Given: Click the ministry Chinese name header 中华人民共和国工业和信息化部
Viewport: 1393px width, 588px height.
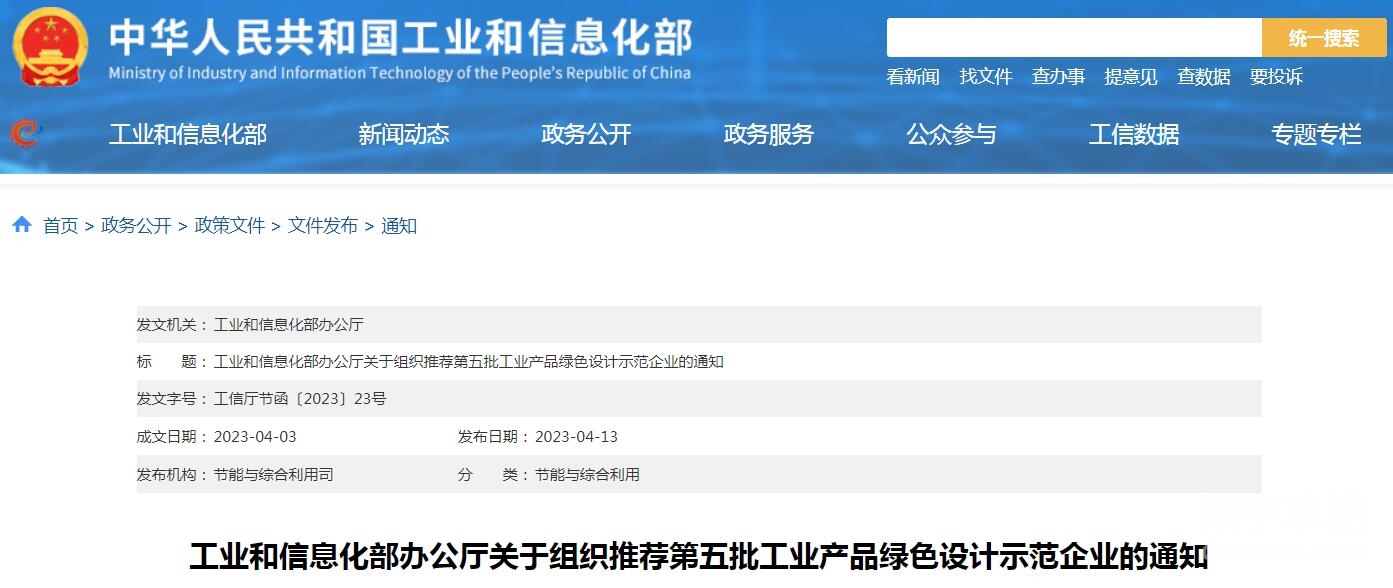Looking at the screenshot, I should coord(400,38).
